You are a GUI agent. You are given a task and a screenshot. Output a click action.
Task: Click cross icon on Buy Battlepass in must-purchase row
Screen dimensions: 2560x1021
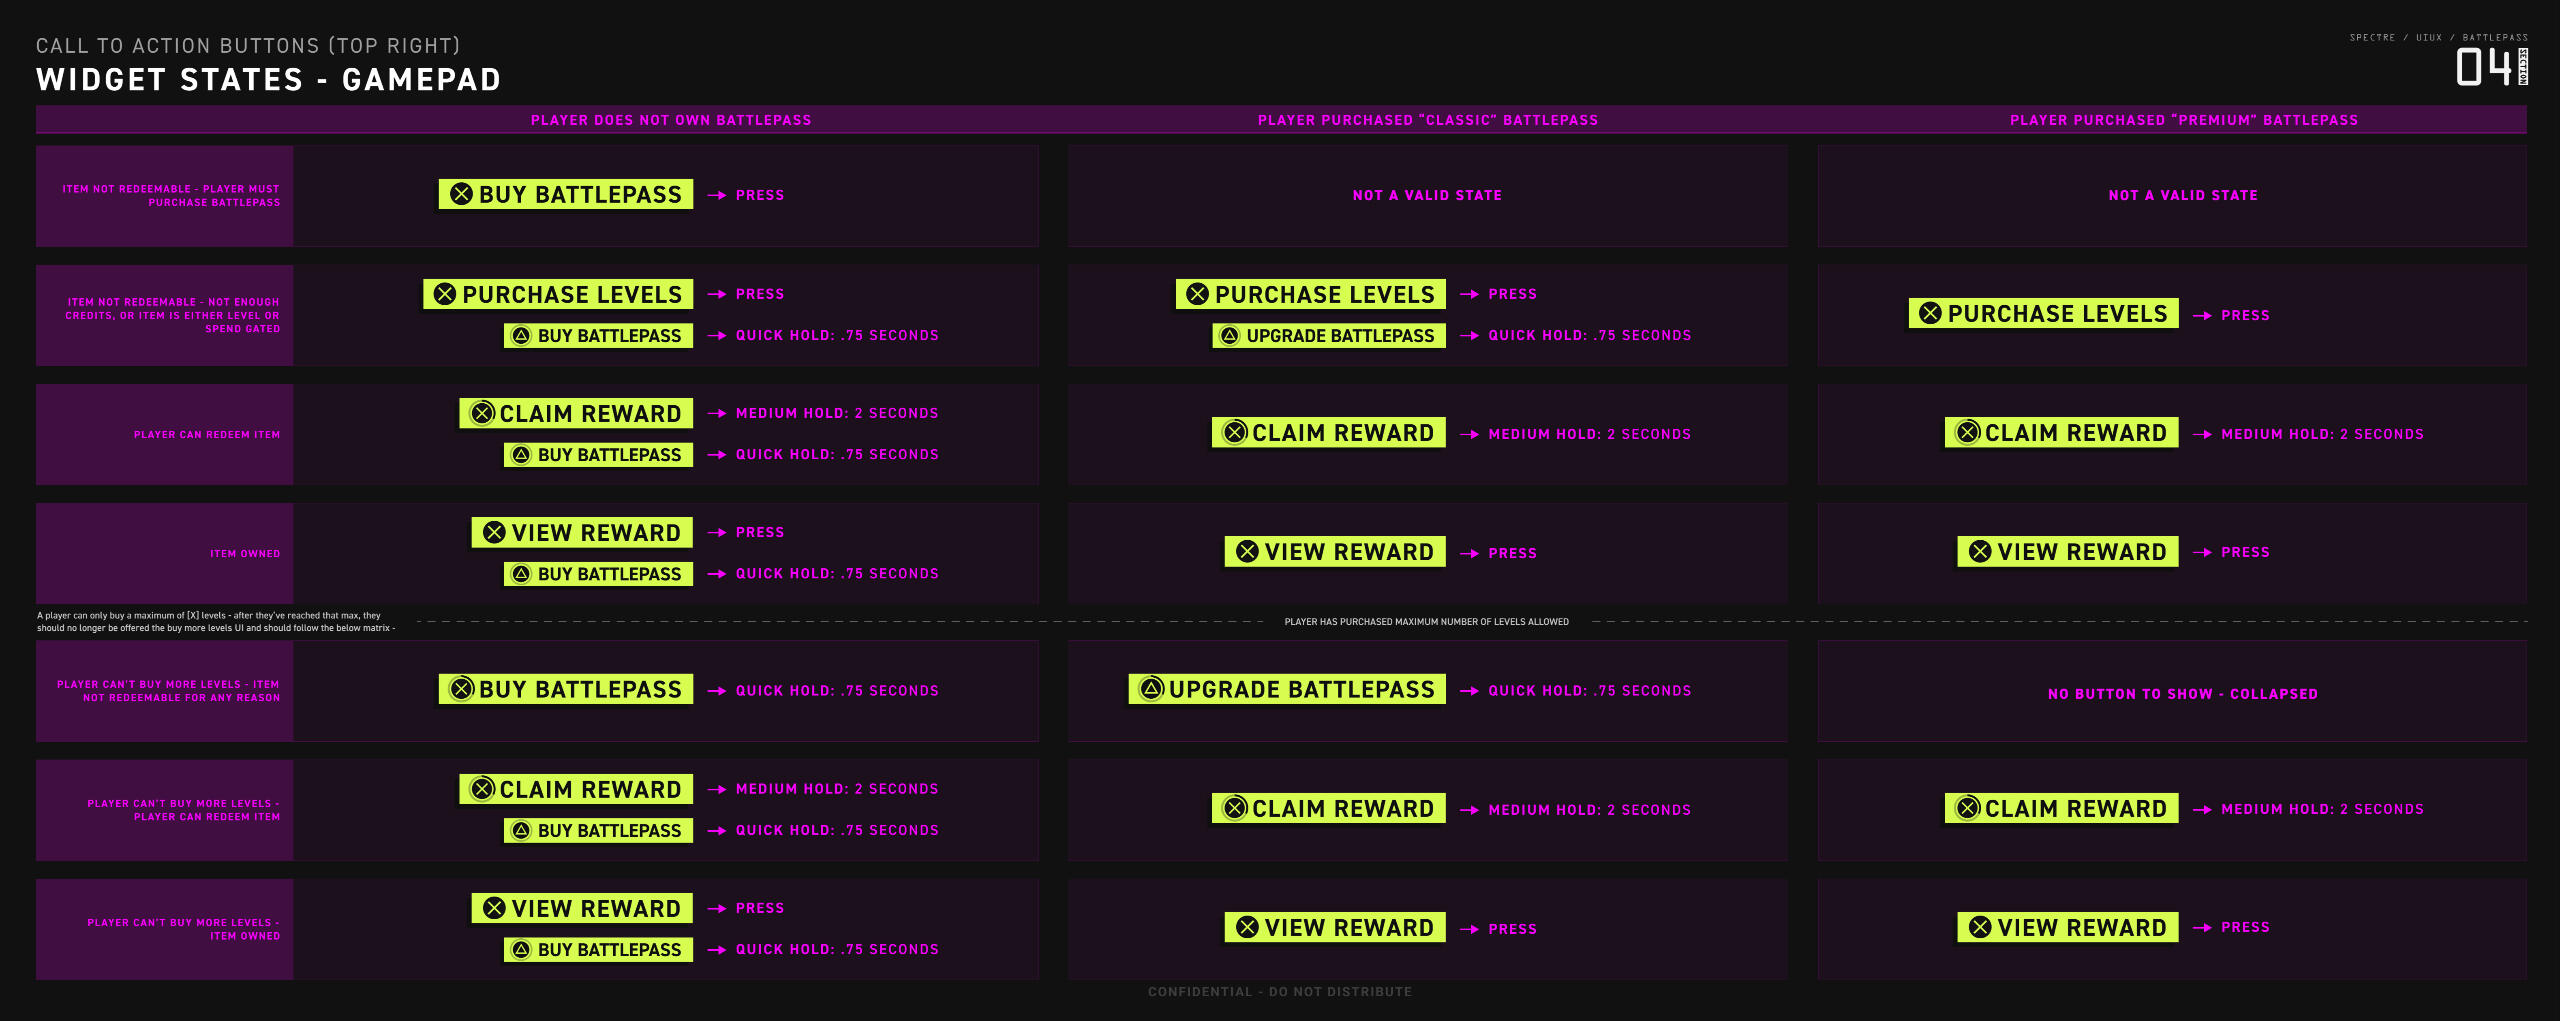point(461,195)
